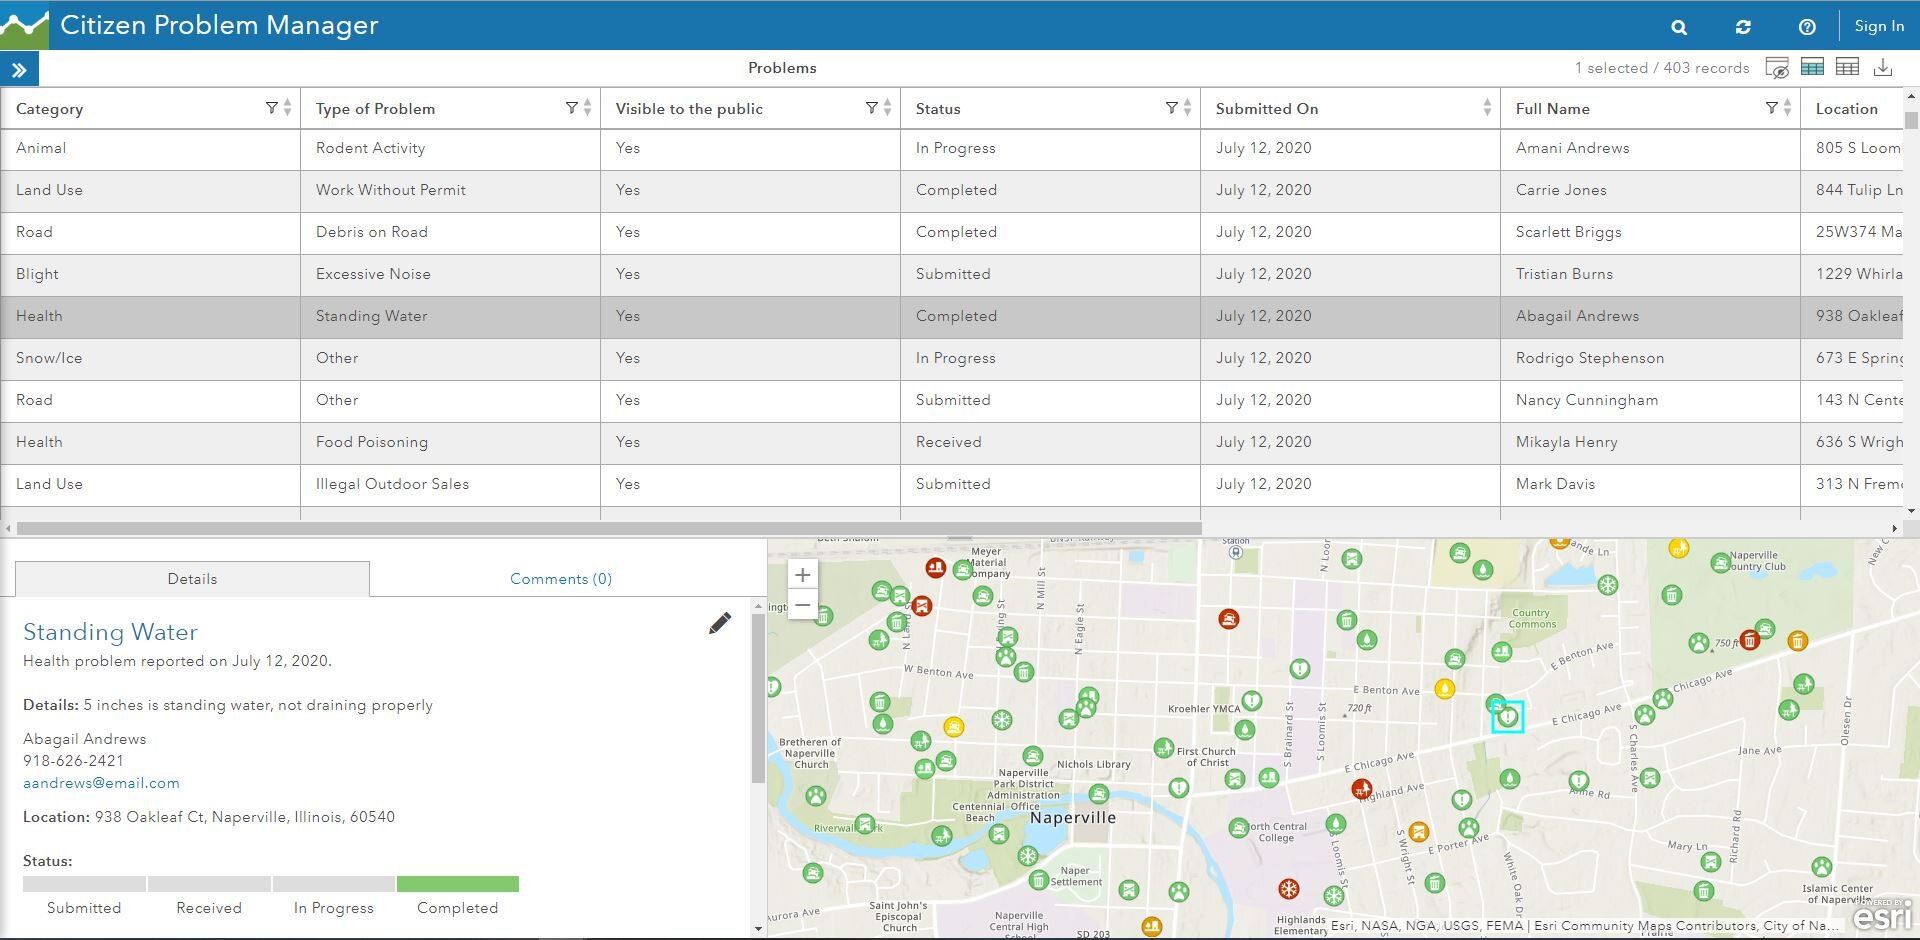Switch to the Comments tab
Image resolution: width=1920 pixels, height=940 pixels.
tap(560, 578)
